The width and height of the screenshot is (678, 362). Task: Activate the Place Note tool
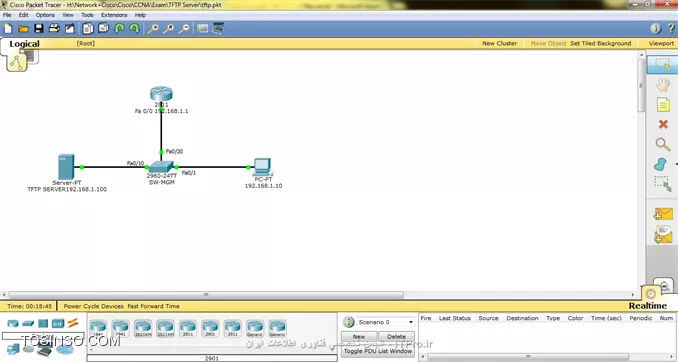663,104
